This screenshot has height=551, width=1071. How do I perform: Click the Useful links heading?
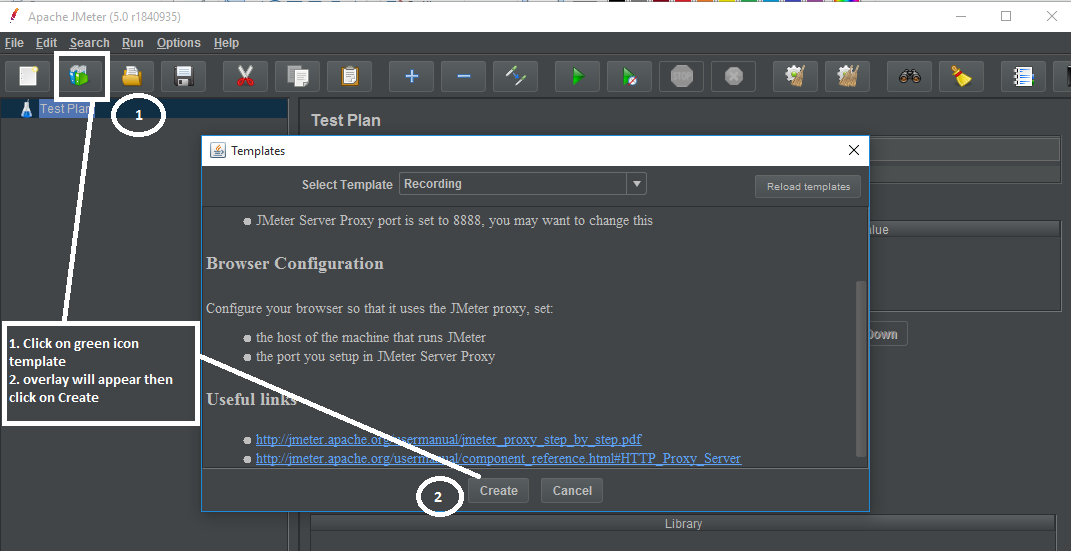point(251,399)
